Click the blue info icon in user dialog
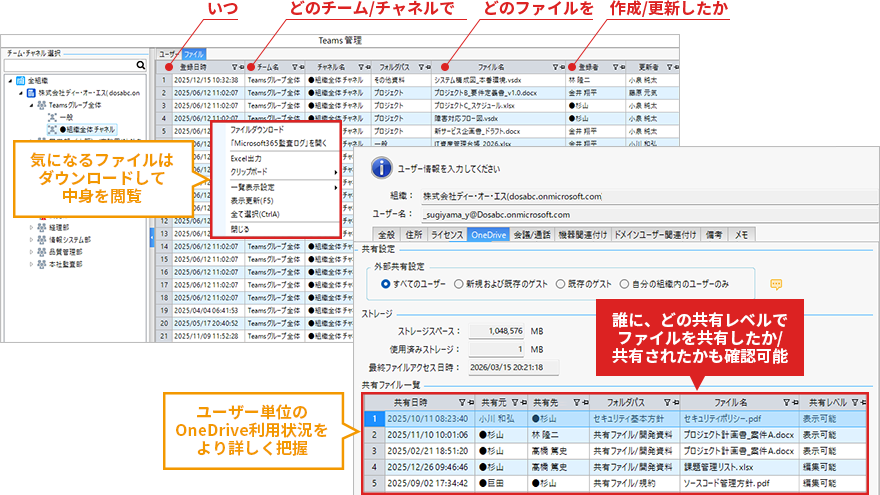 pos(379,168)
